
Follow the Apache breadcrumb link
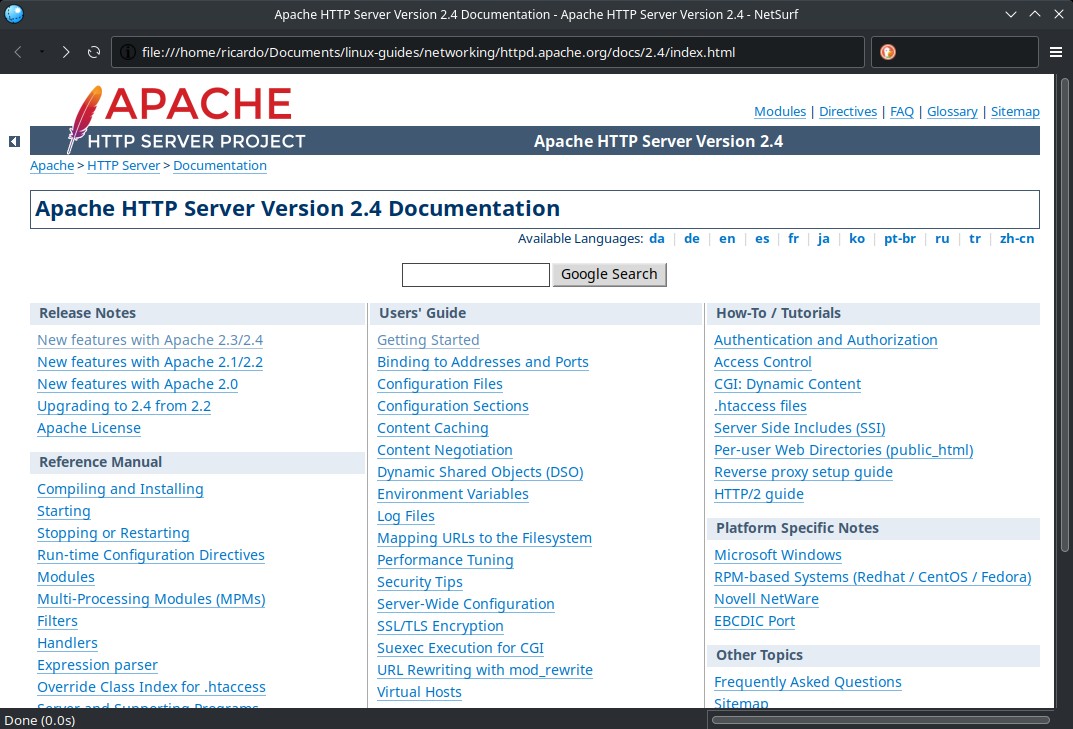[52, 166]
